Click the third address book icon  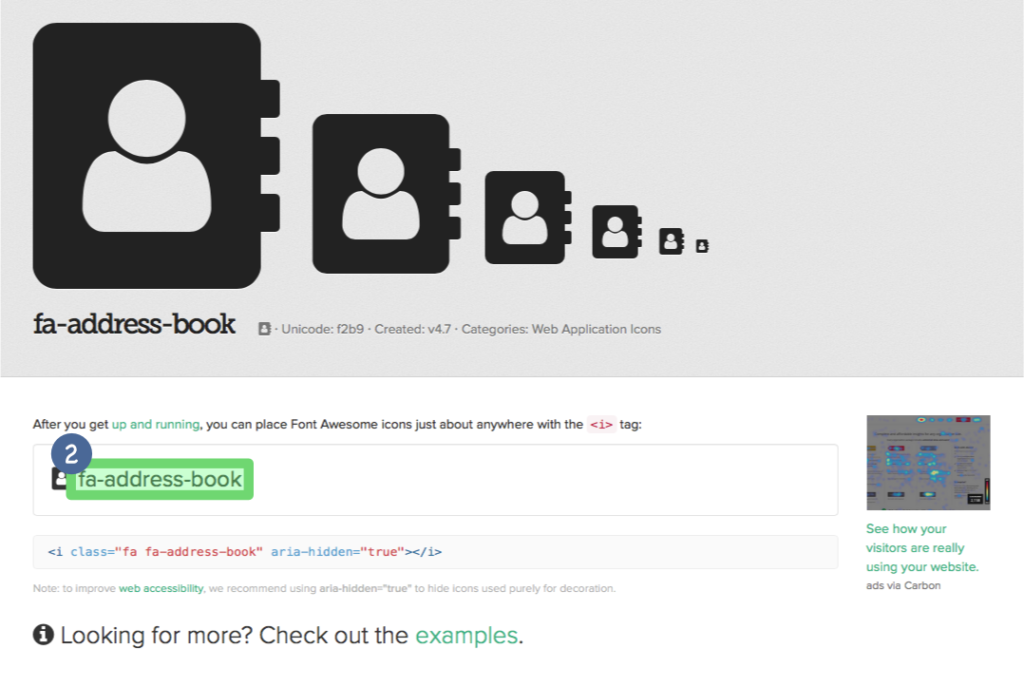point(528,217)
